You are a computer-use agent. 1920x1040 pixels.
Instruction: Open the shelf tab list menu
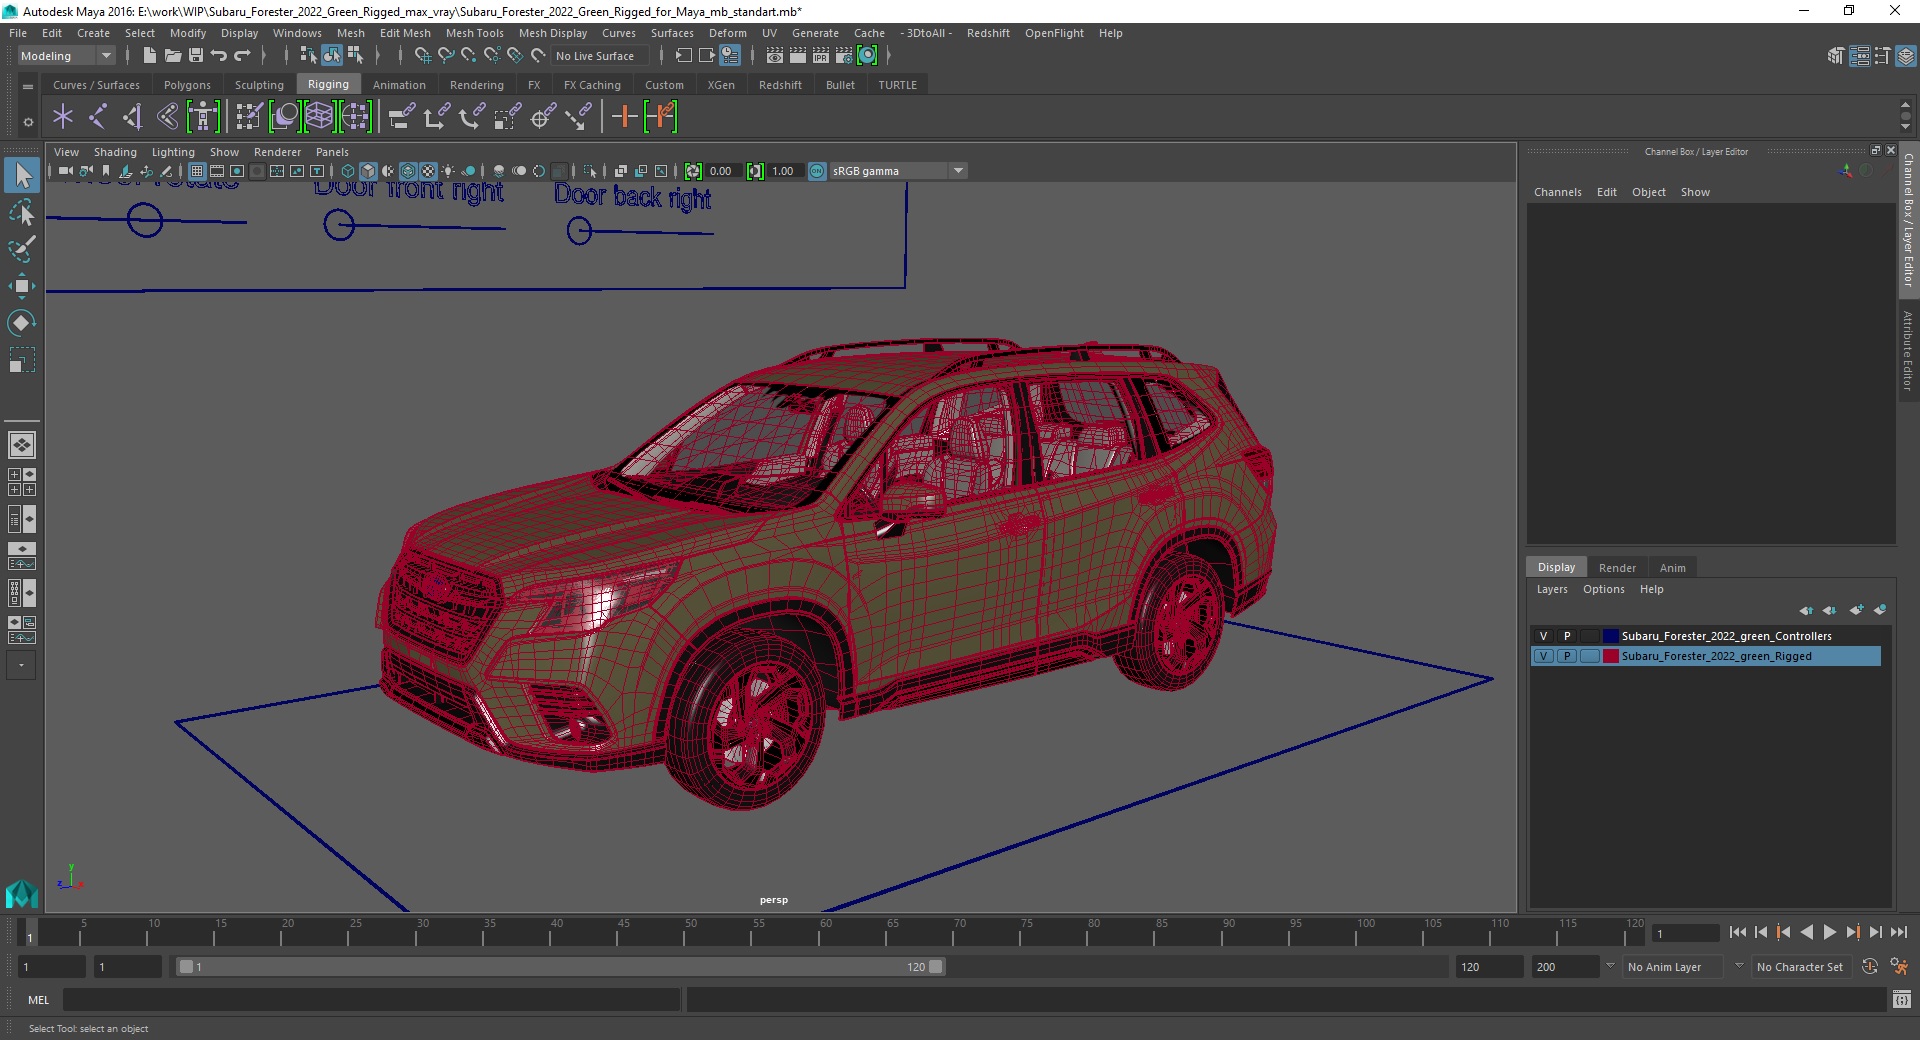(x=28, y=87)
